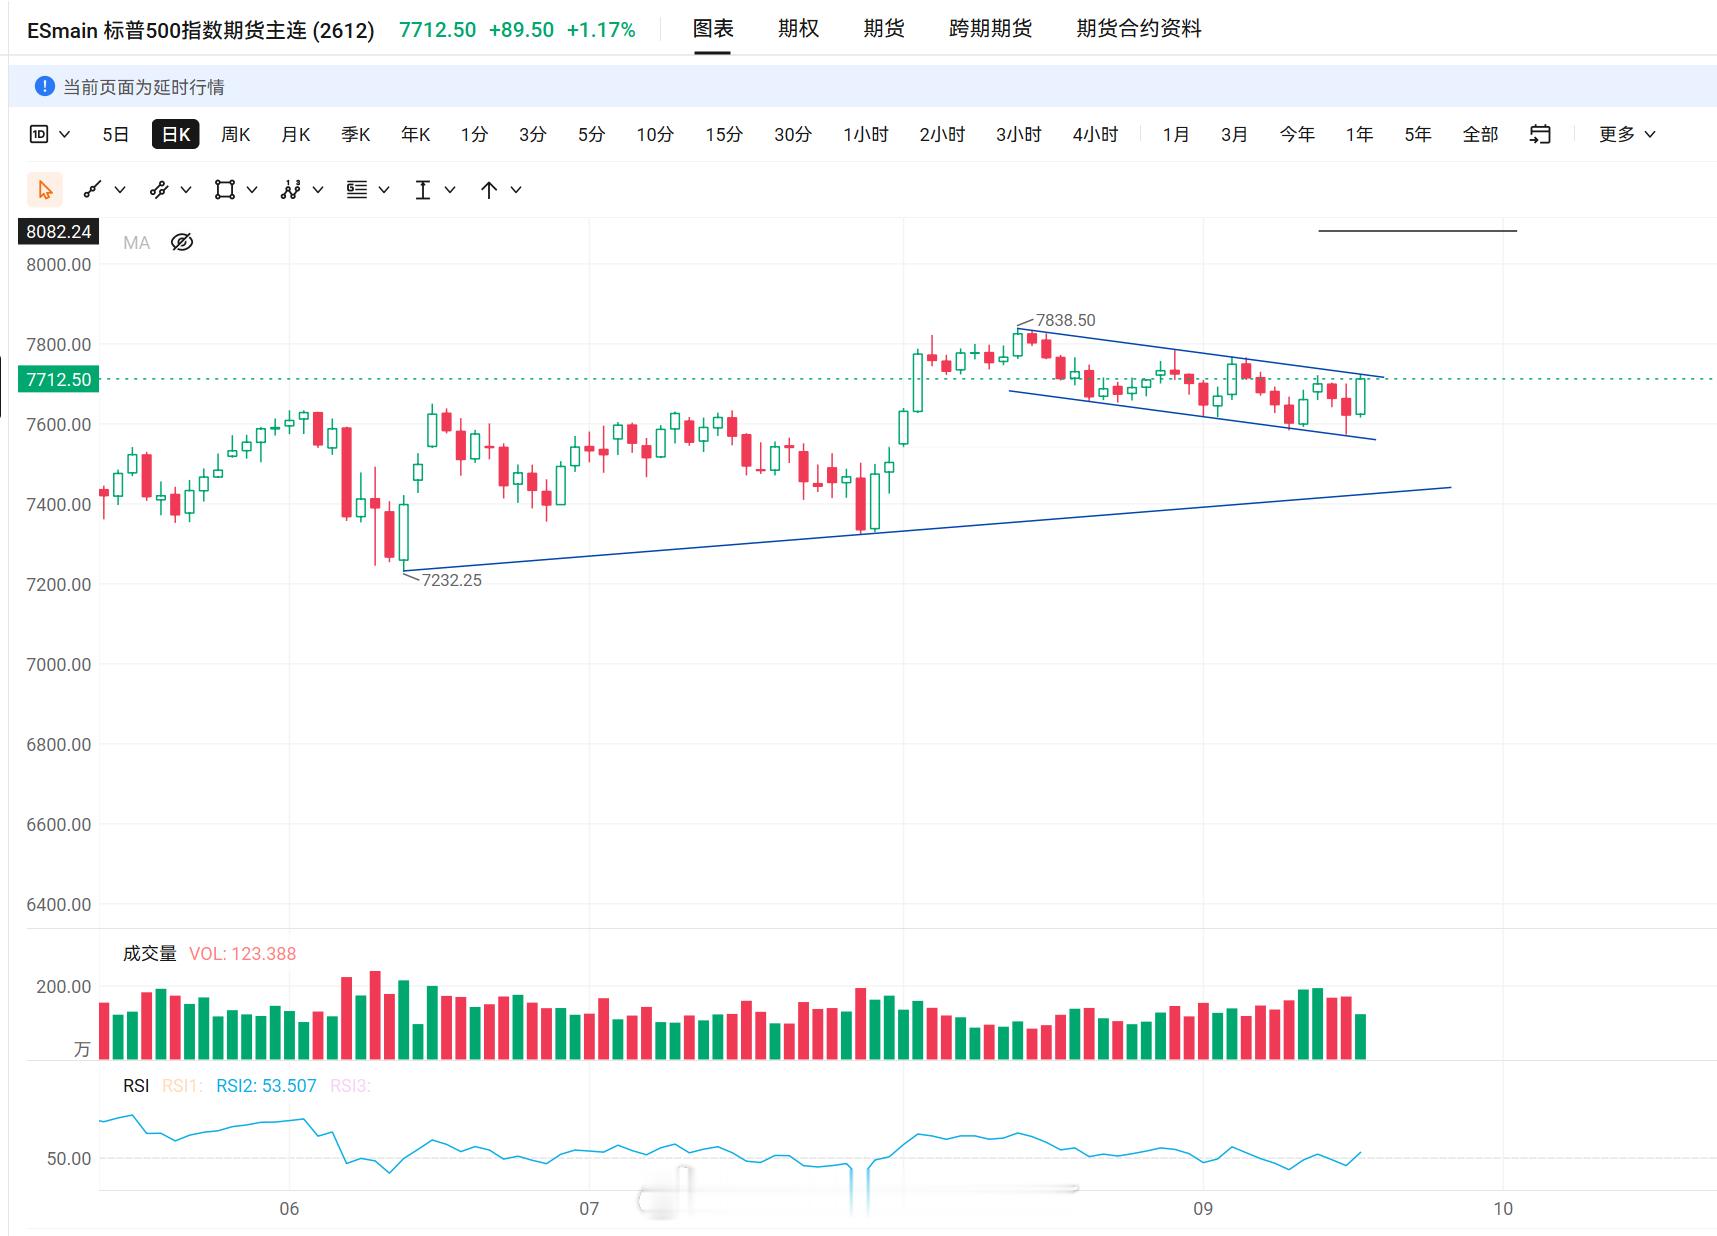This screenshot has height=1236, width=1717.
Task: Toggle MA indicator visibility eye icon
Action: click(x=182, y=242)
